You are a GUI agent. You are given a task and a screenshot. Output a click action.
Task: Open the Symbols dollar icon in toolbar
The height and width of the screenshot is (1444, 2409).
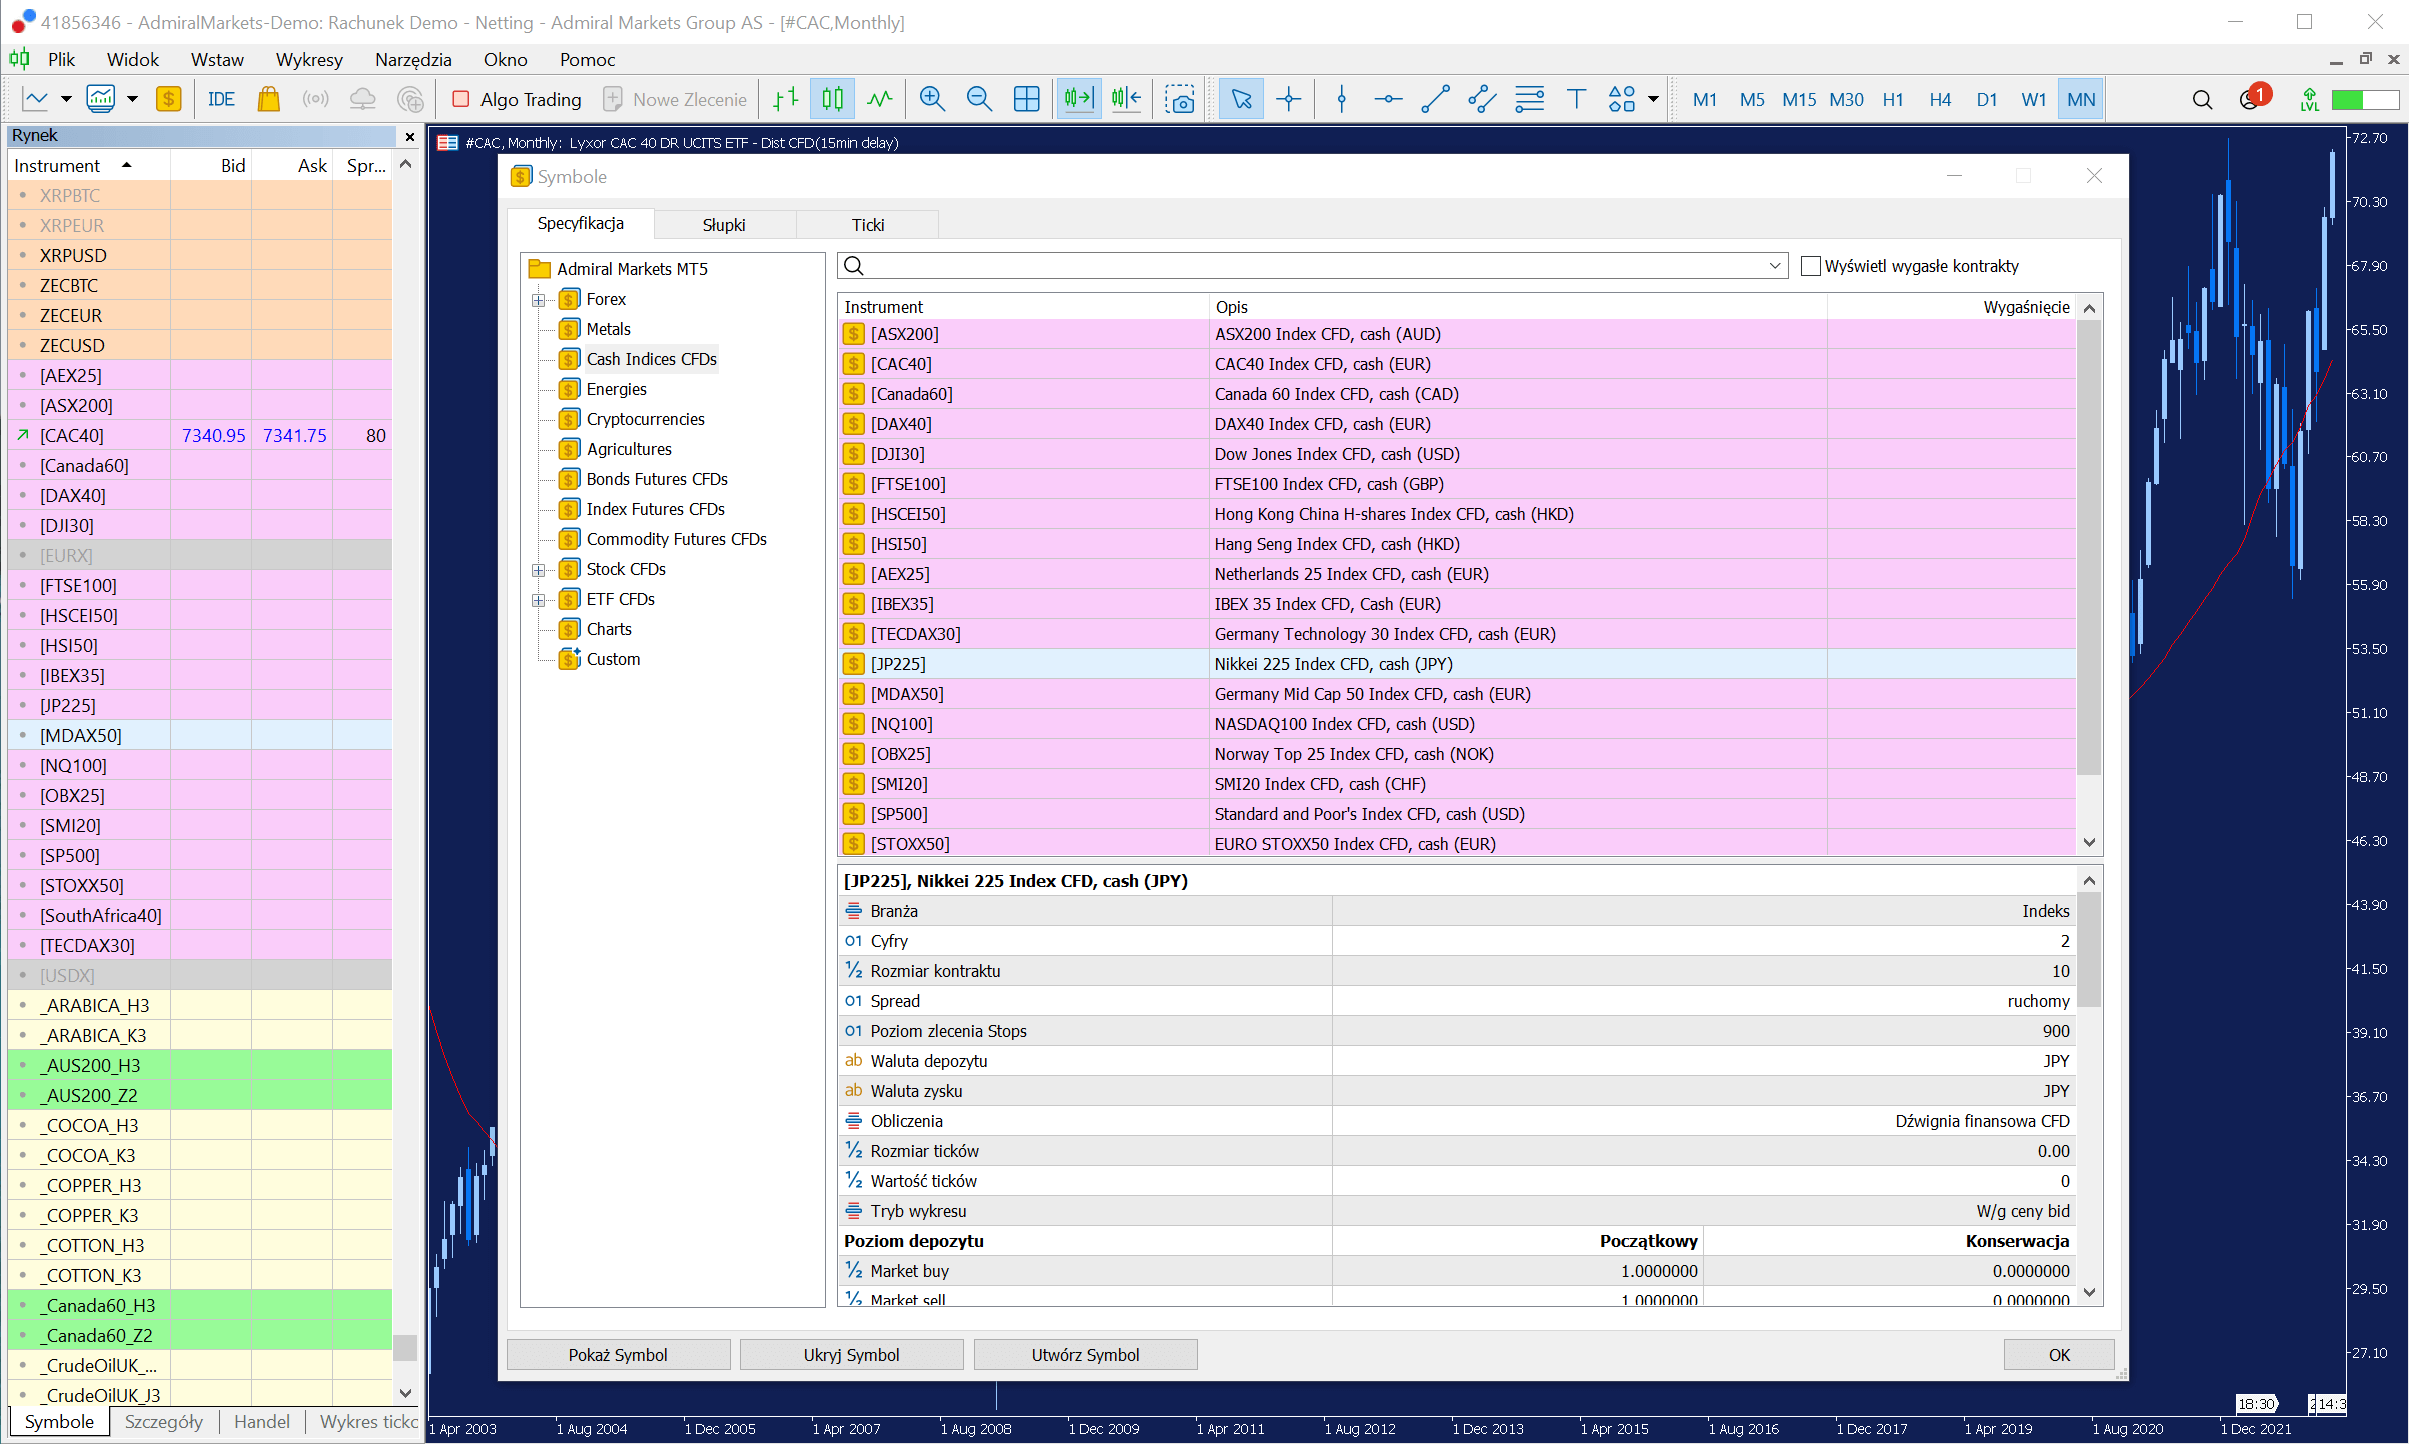(x=168, y=99)
